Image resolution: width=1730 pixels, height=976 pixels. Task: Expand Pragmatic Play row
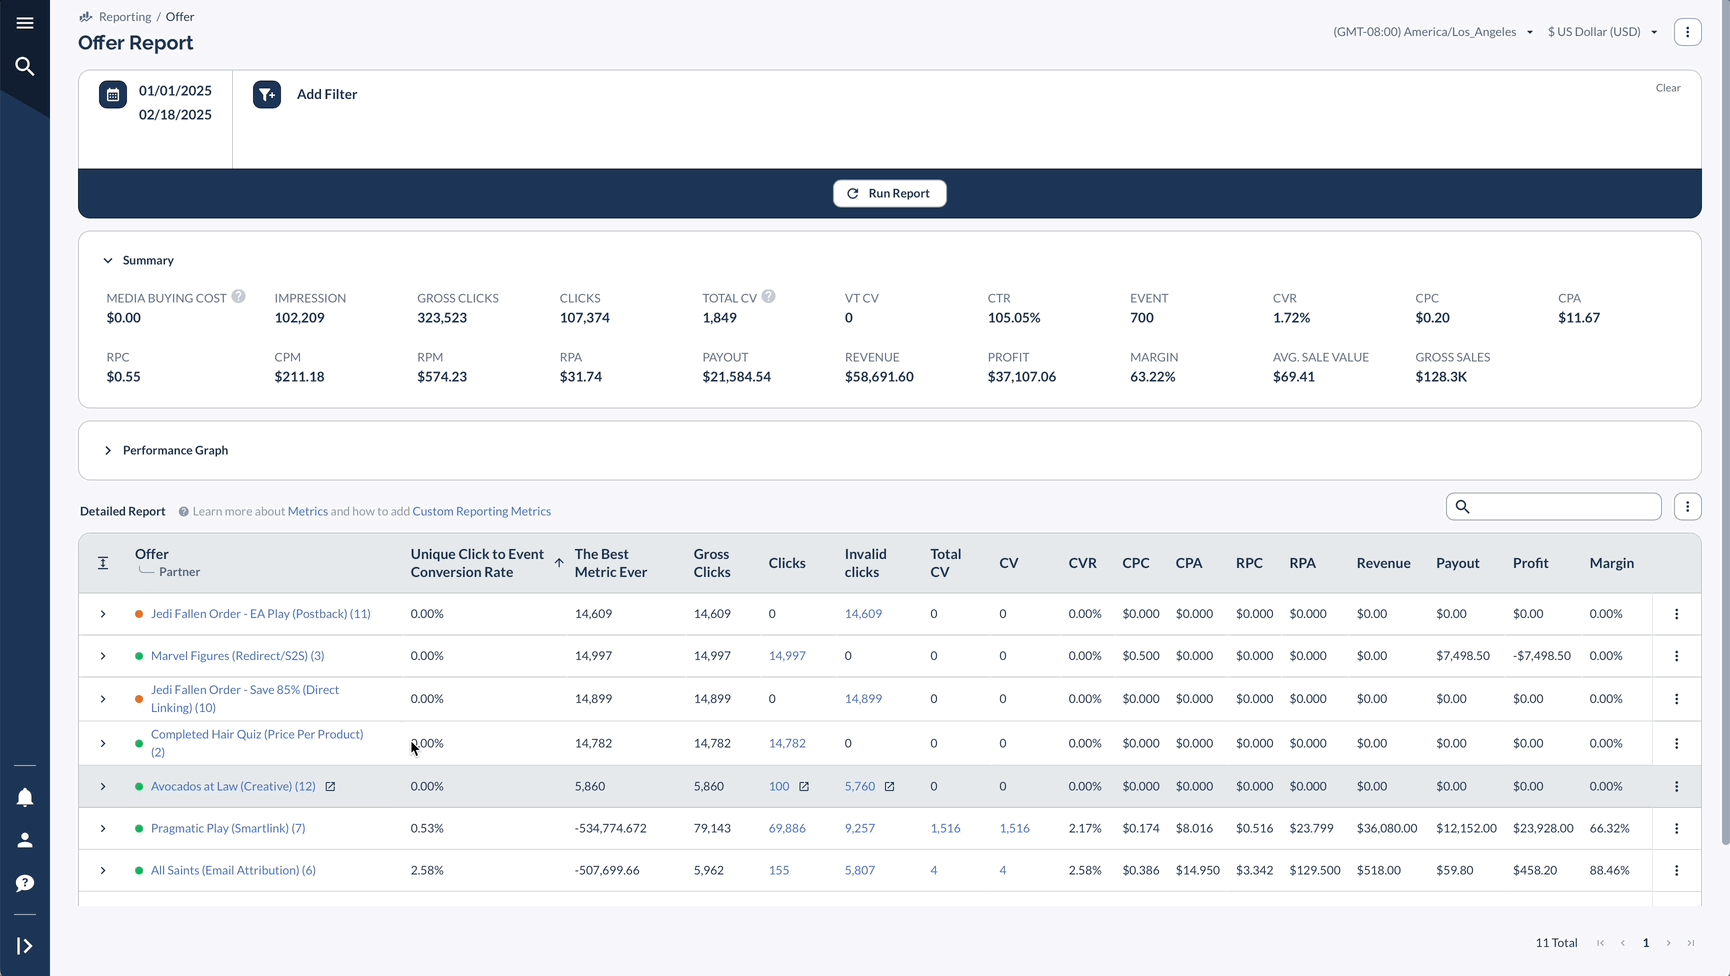103,829
